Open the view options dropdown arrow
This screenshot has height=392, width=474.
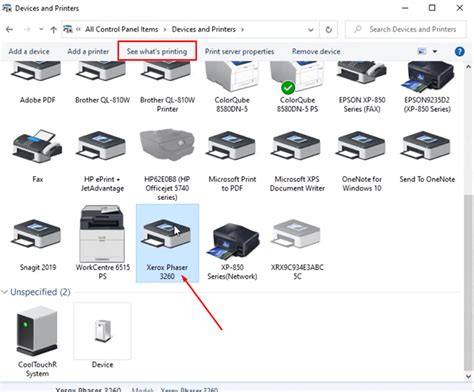coord(435,51)
